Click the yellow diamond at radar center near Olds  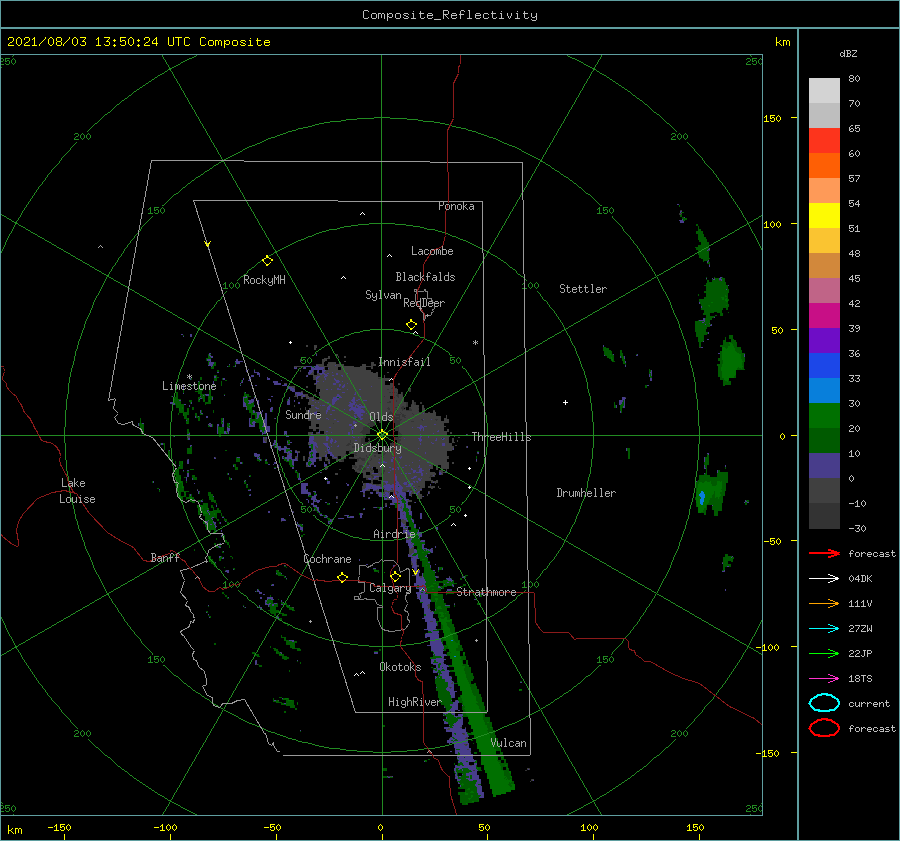point(382,435)
